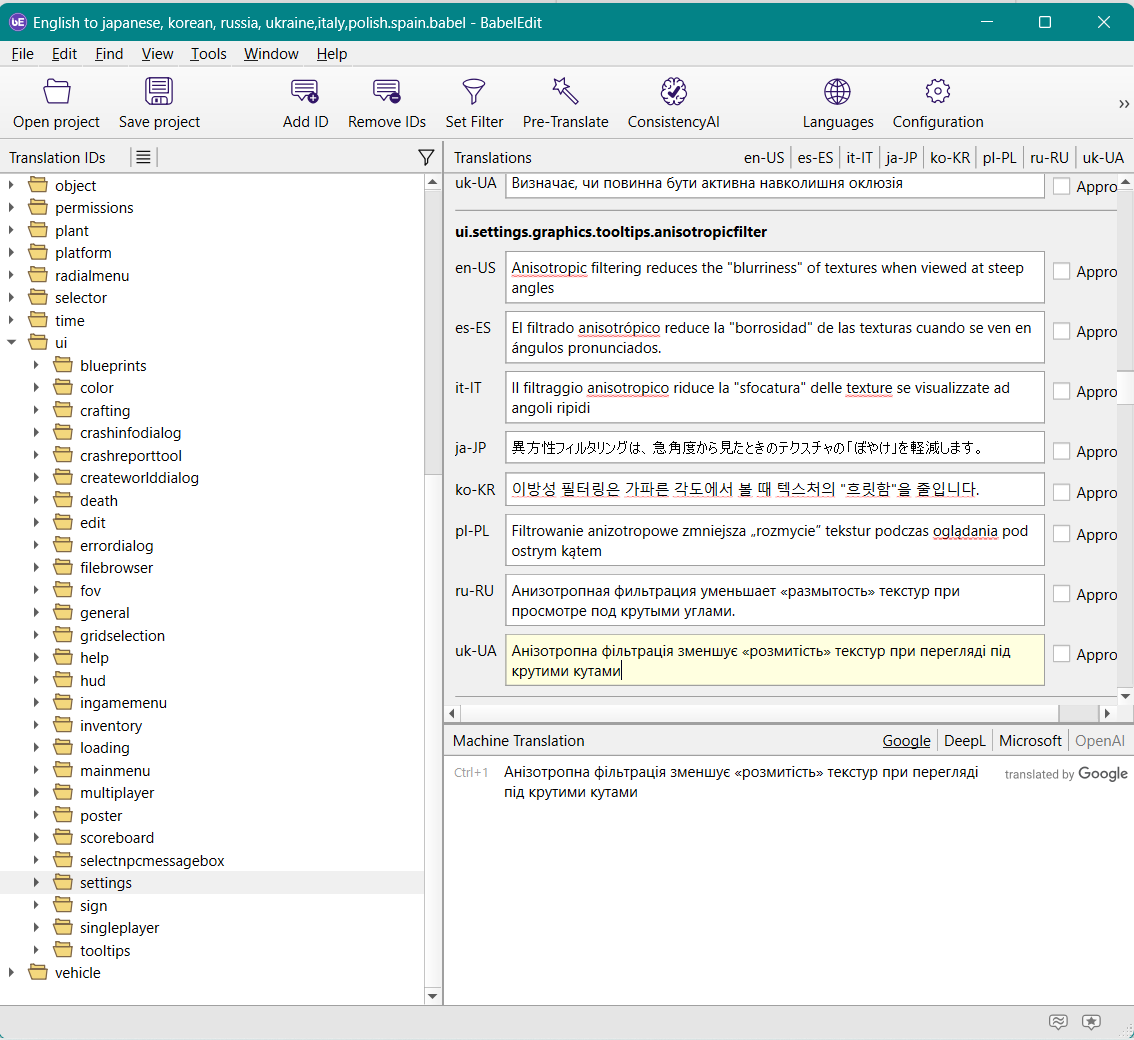The height and width of the screenshot is (1040, 1134).
Task: Click the Save project disk icon
Action: (159, 93)
